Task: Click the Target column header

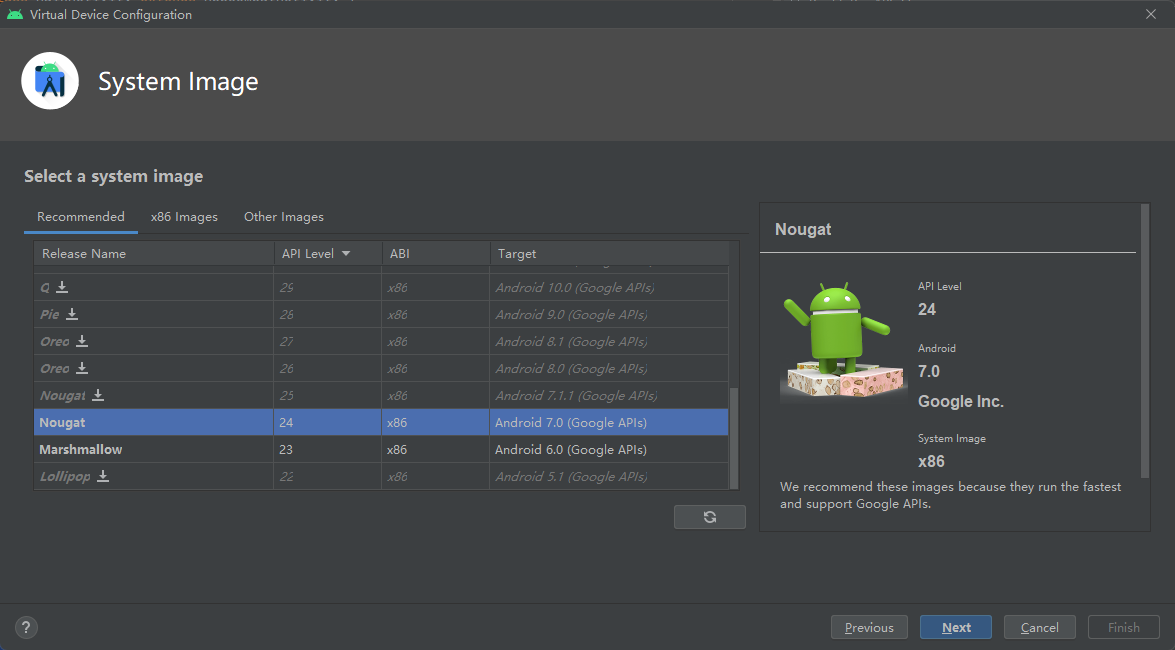Action: (x=609, y=253)
